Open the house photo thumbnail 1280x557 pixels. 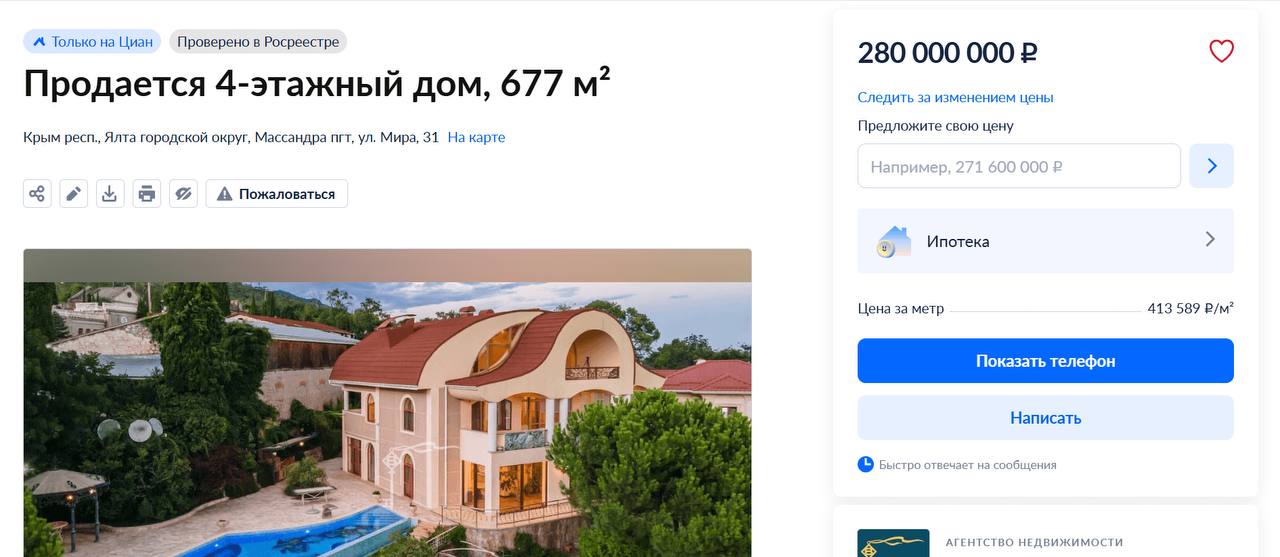(387, 403)
